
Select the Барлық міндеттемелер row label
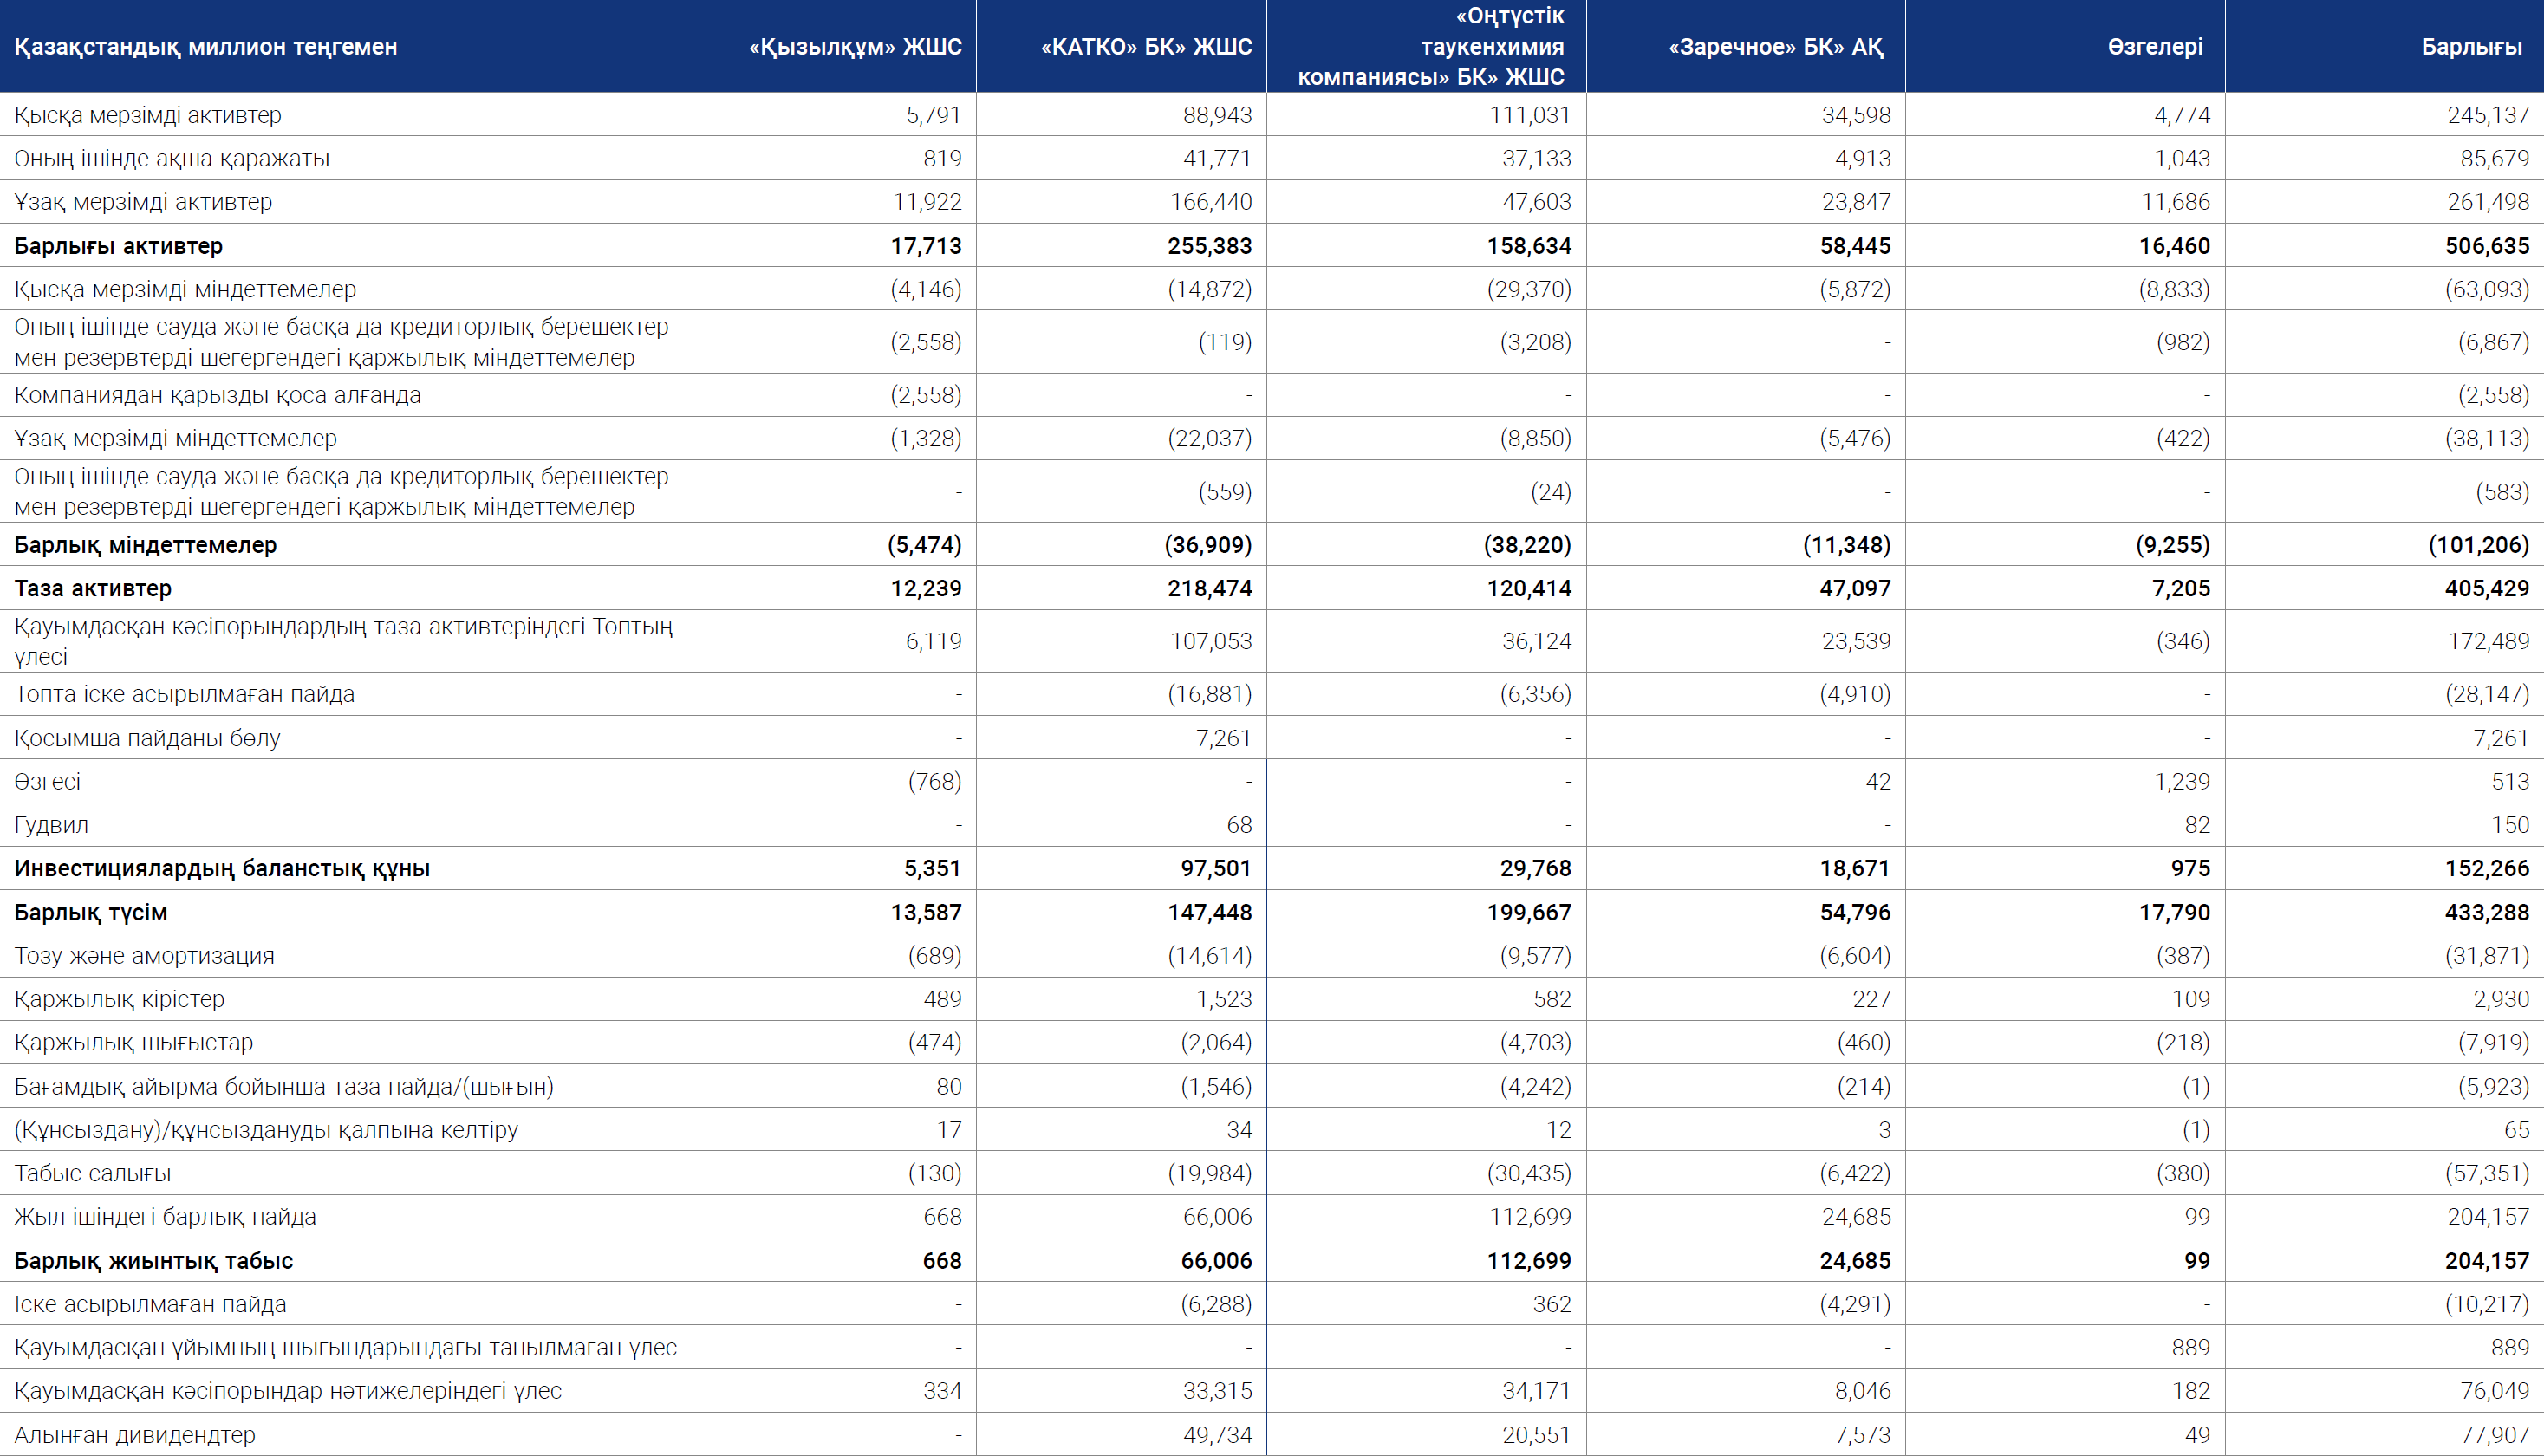click(x=146, y=545)
